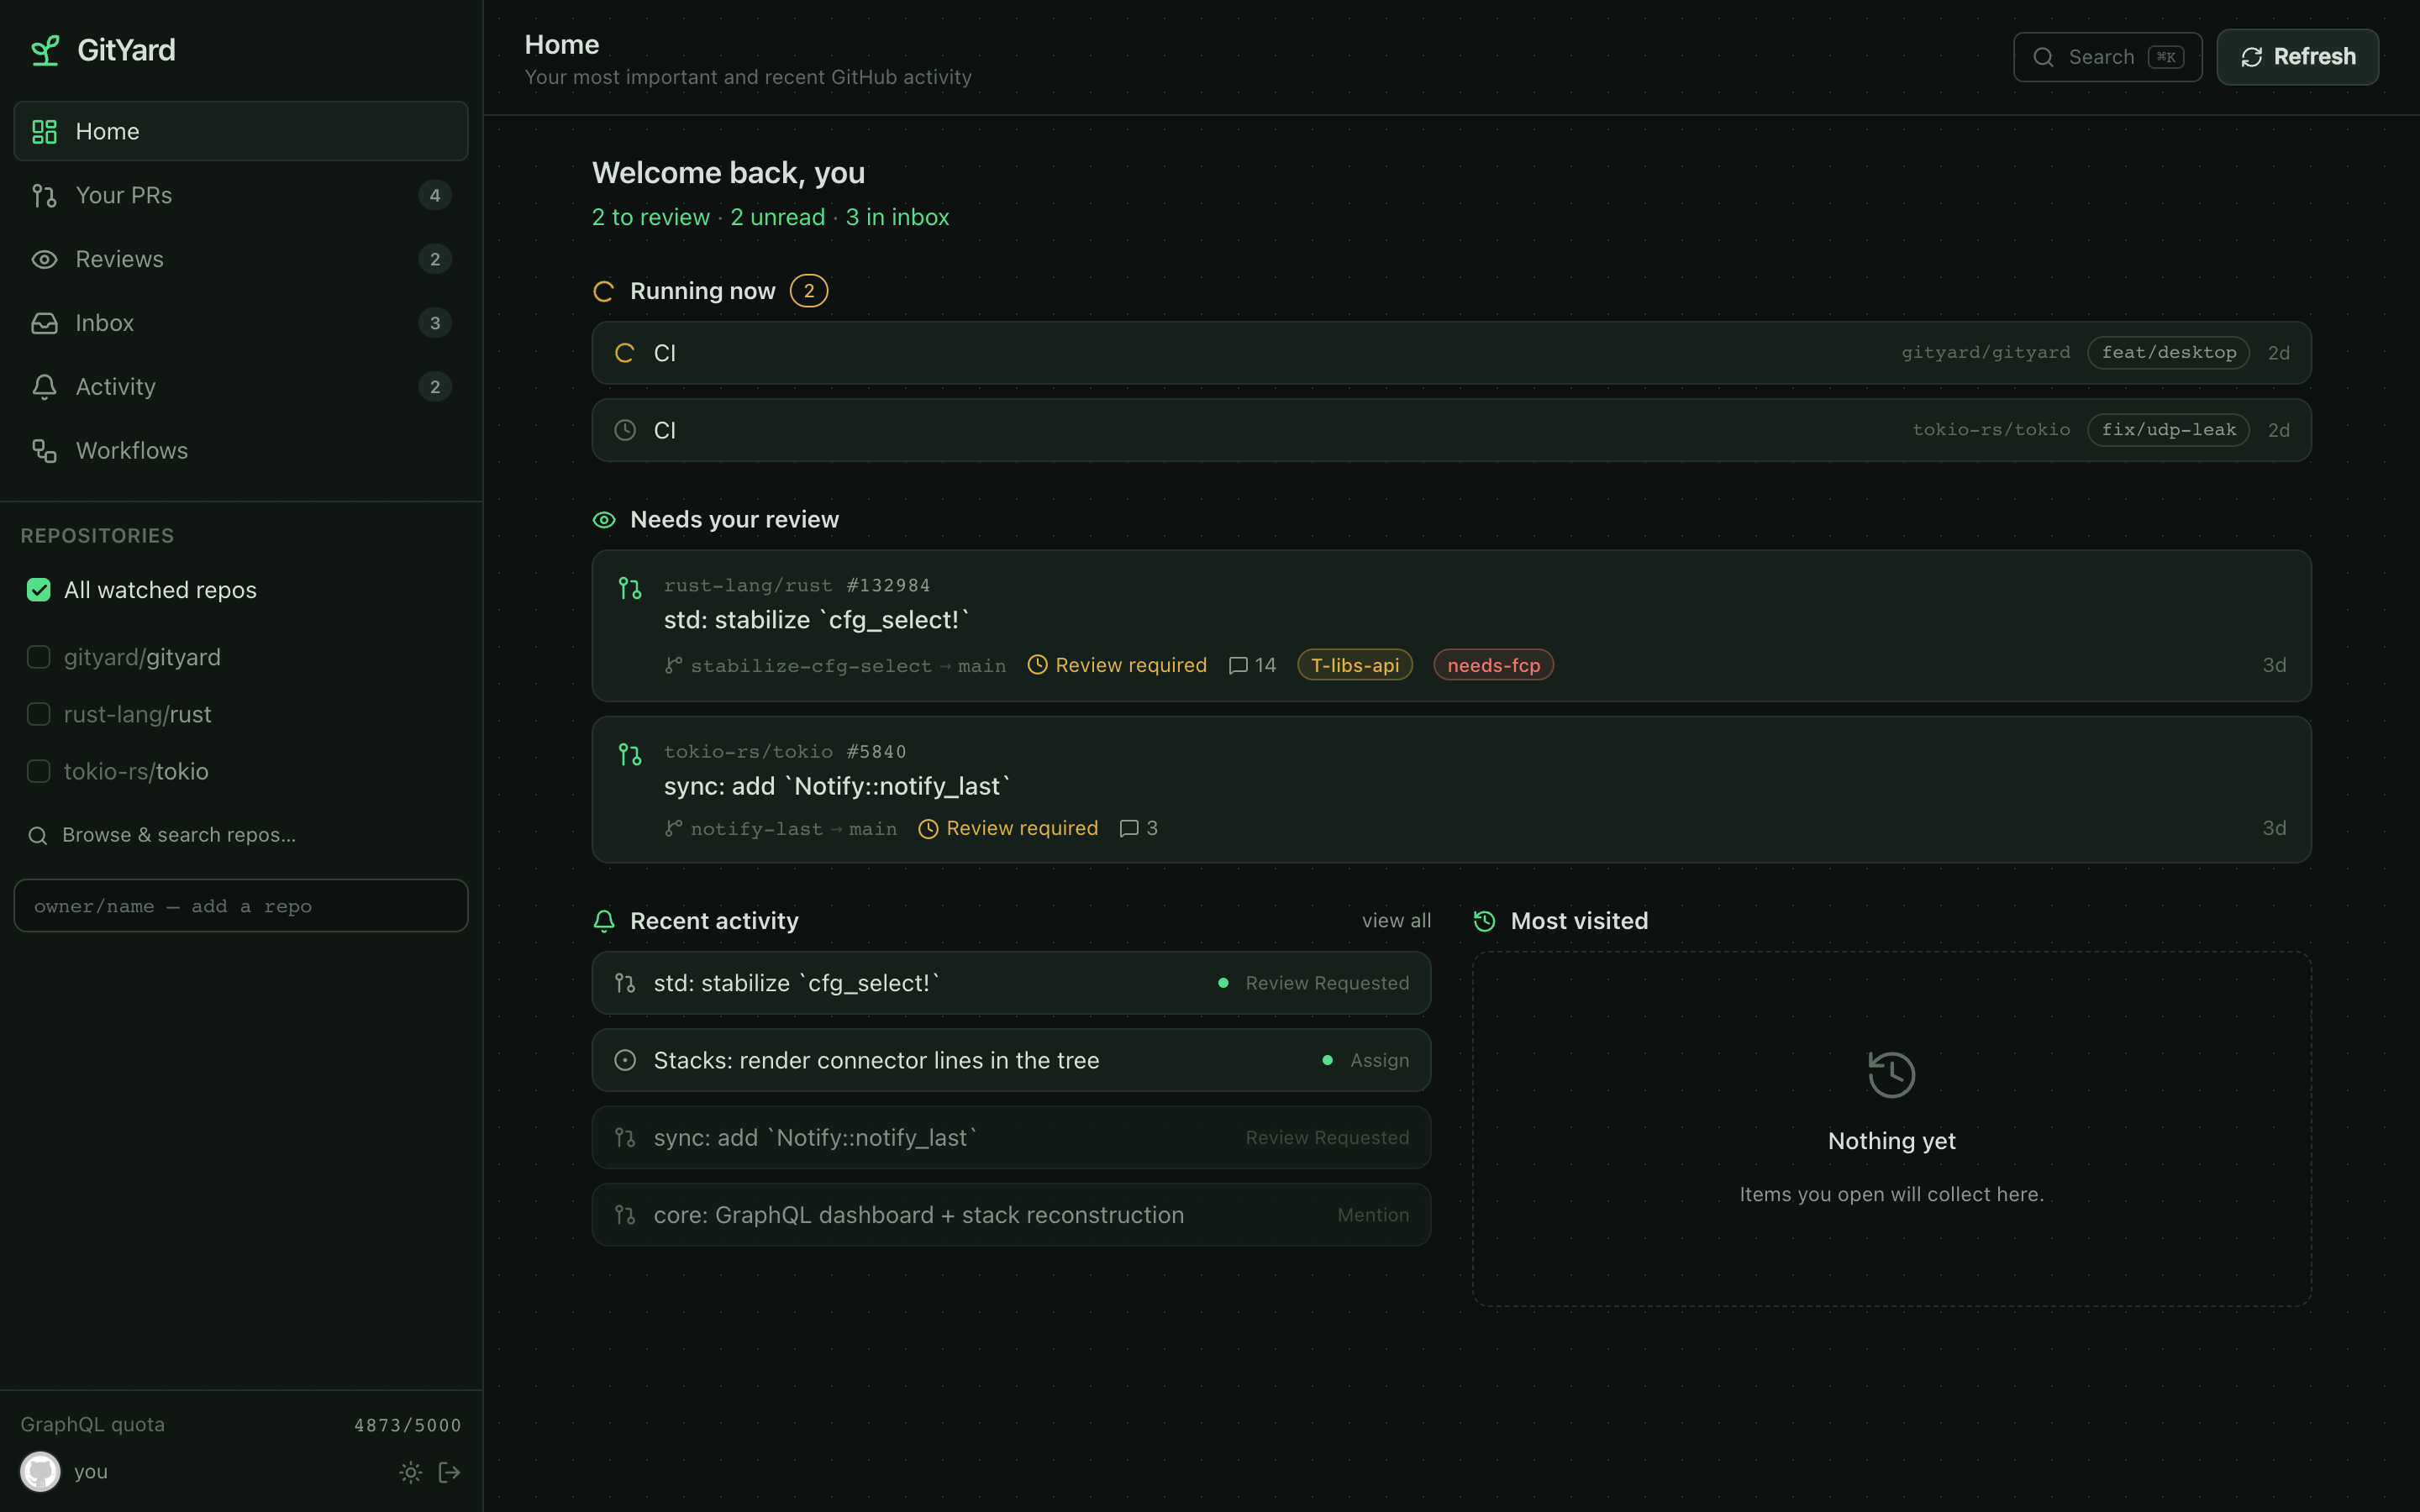The width and height of the screenshot is (2420, 1512).
Task: Open activity core: GraphQL dashboard item
Action: [x=1011, y=1214]
